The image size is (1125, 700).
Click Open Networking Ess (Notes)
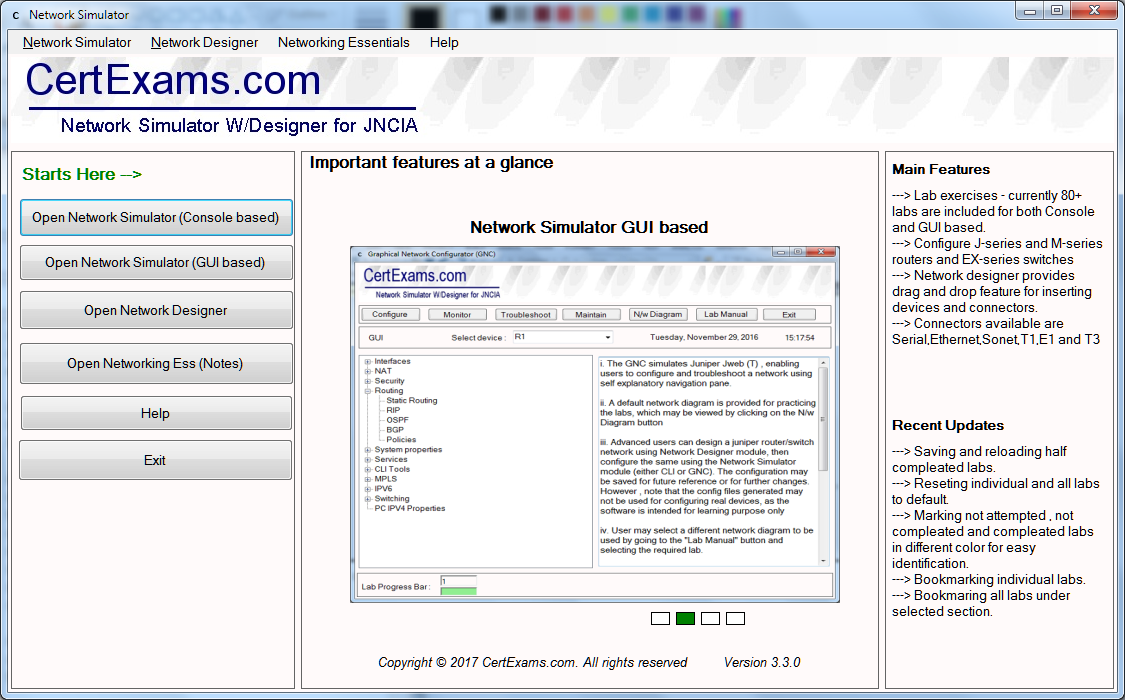point(156,364)
